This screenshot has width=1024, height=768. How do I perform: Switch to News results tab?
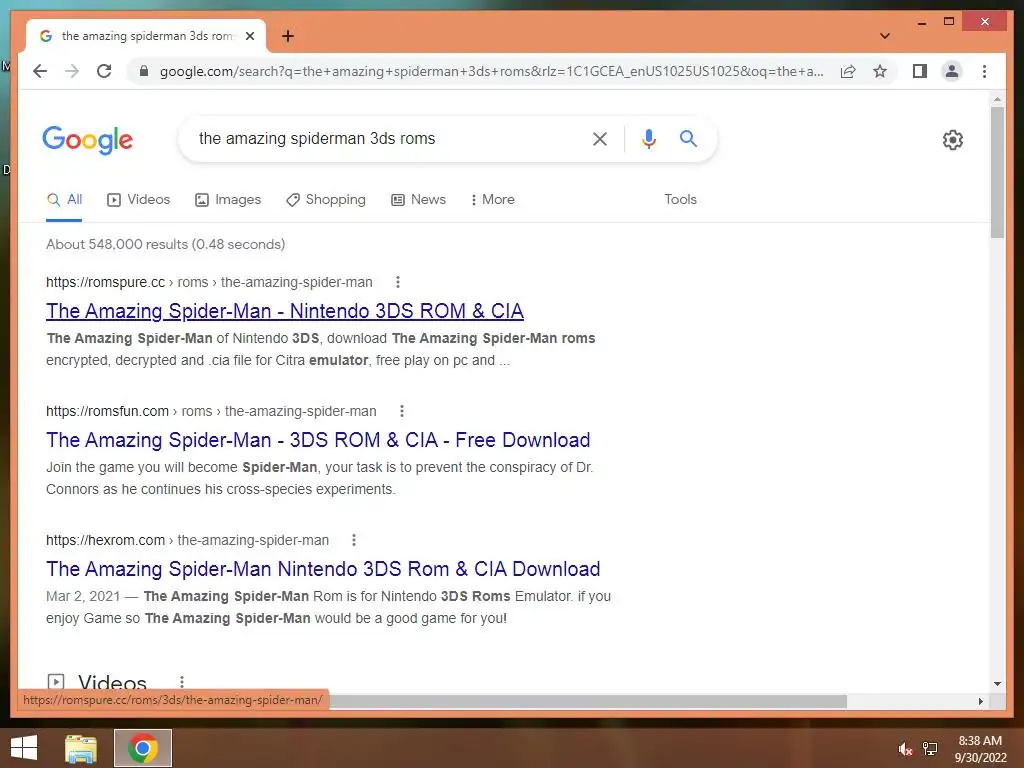coord(419,200)
